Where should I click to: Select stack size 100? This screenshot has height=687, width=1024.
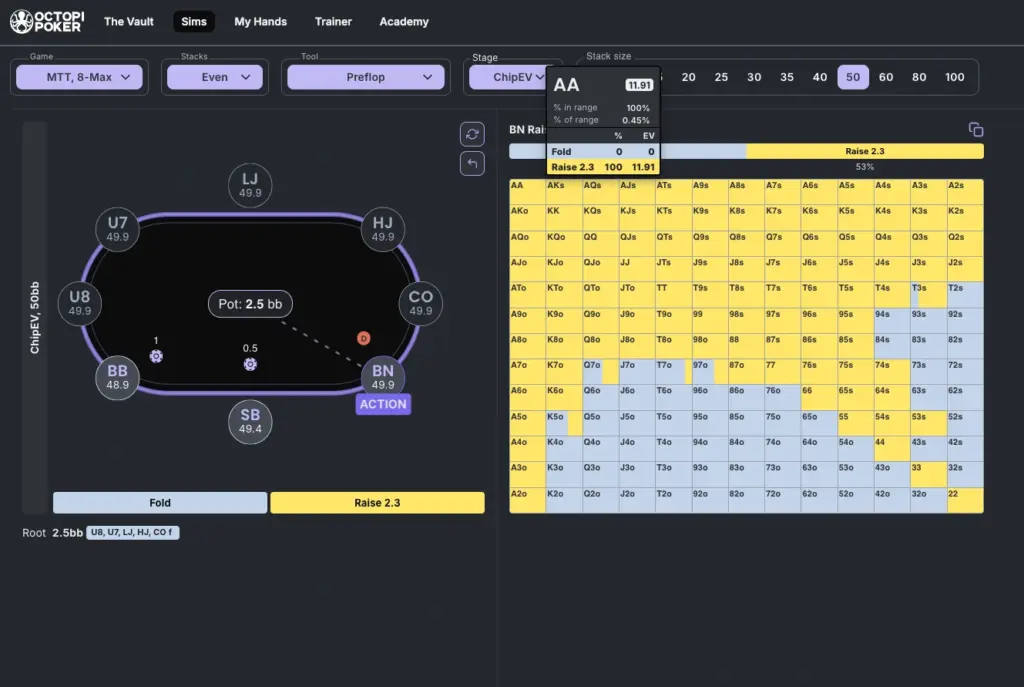point(955,77)
